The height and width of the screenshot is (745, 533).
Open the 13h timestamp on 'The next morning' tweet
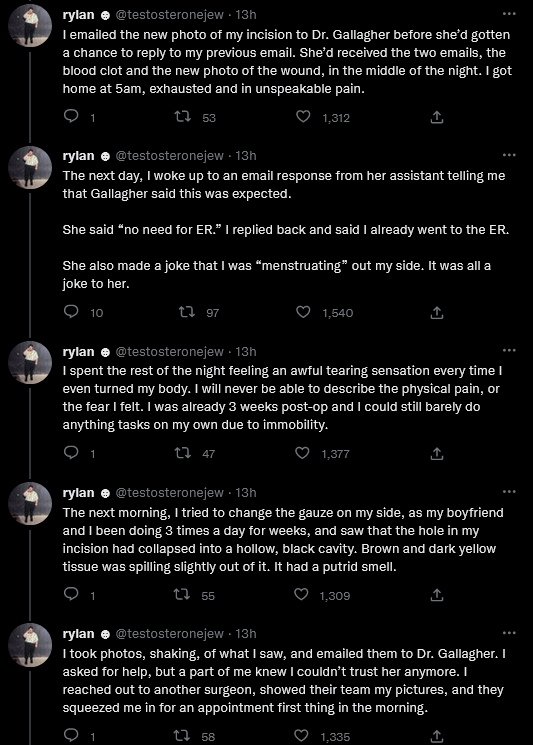pyautogui.click(x=246, y=493)
